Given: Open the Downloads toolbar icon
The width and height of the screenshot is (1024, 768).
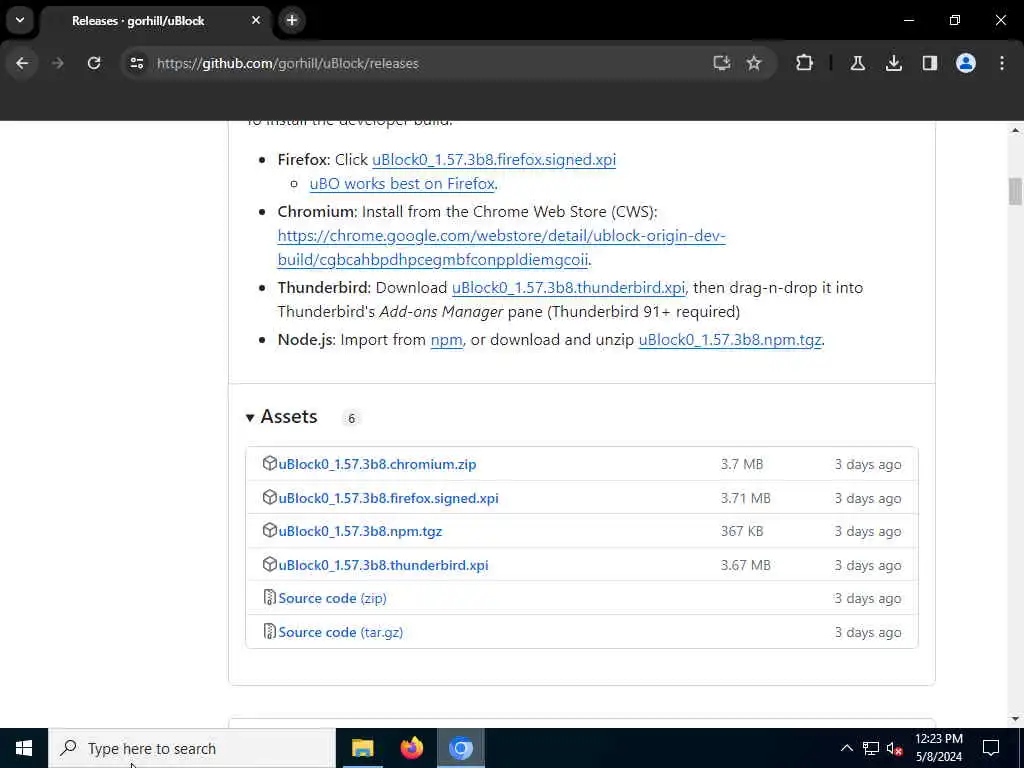Looking at the screenshot, I should [x=893, y=63].
